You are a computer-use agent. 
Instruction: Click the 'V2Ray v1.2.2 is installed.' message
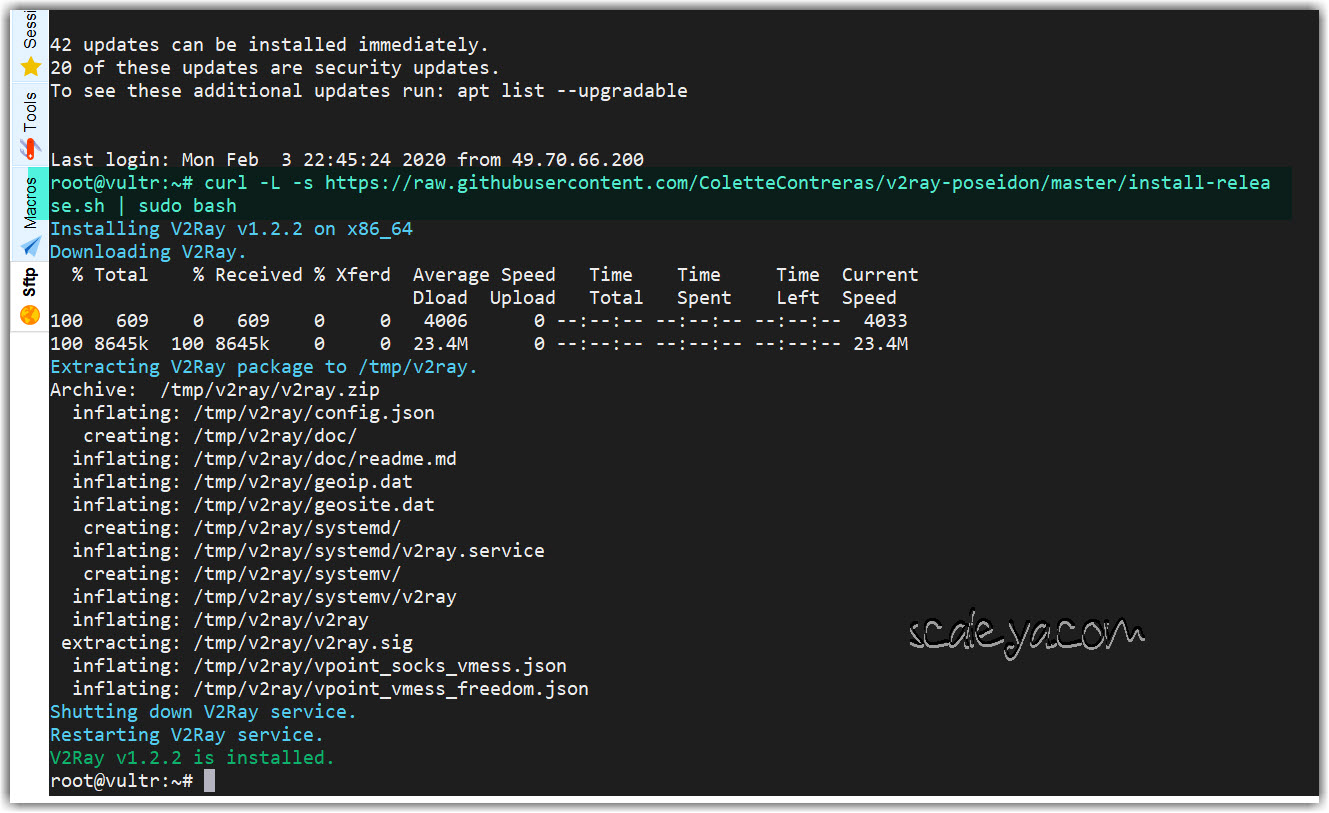192,758
